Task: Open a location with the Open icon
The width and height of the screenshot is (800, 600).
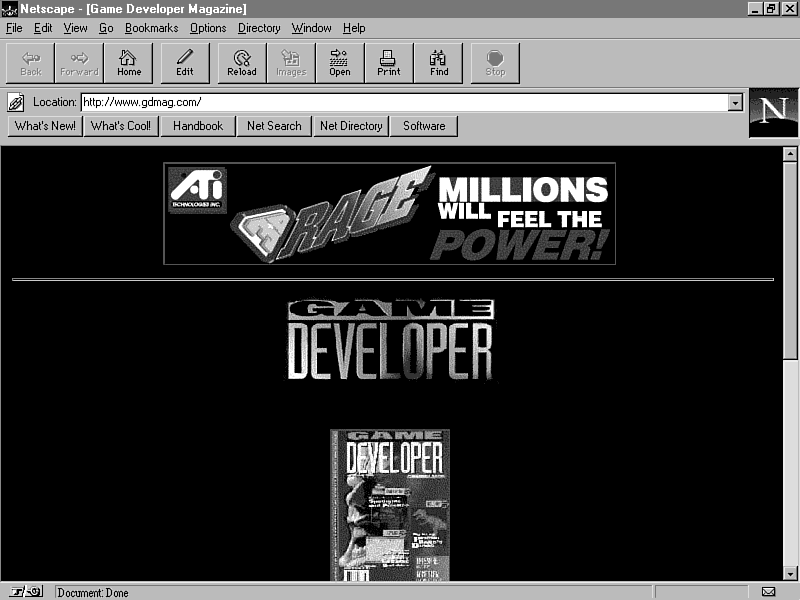Action: pos(340,62)
